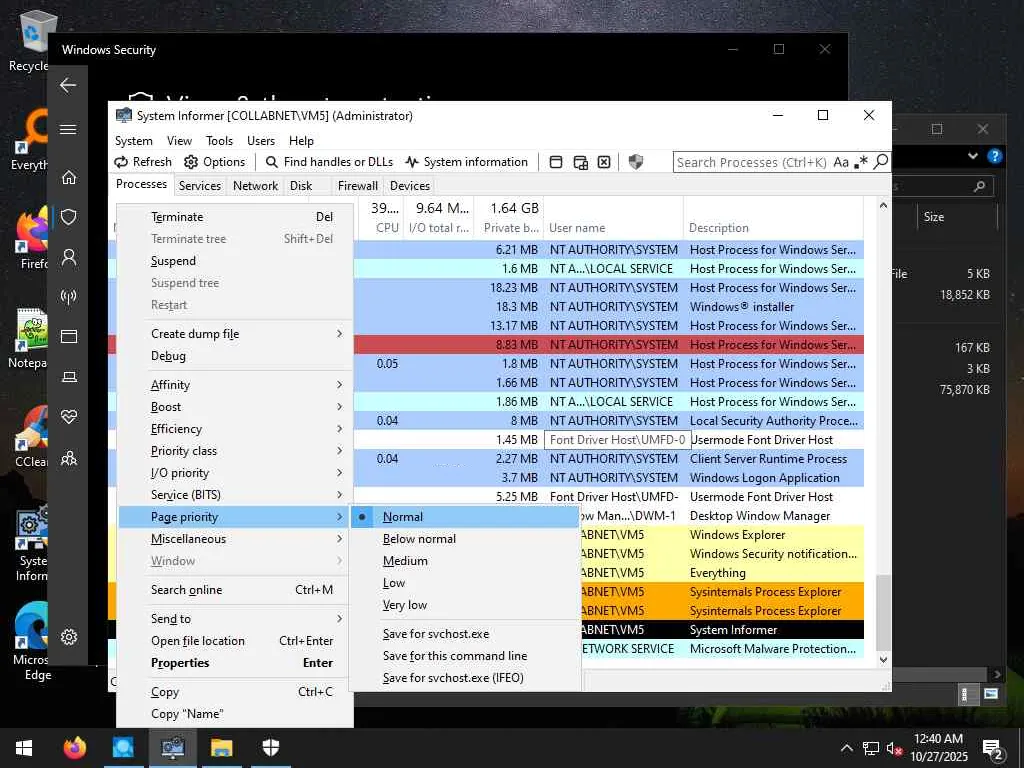Open Windows Security taskbar shield icon

[x=270, y=748]
